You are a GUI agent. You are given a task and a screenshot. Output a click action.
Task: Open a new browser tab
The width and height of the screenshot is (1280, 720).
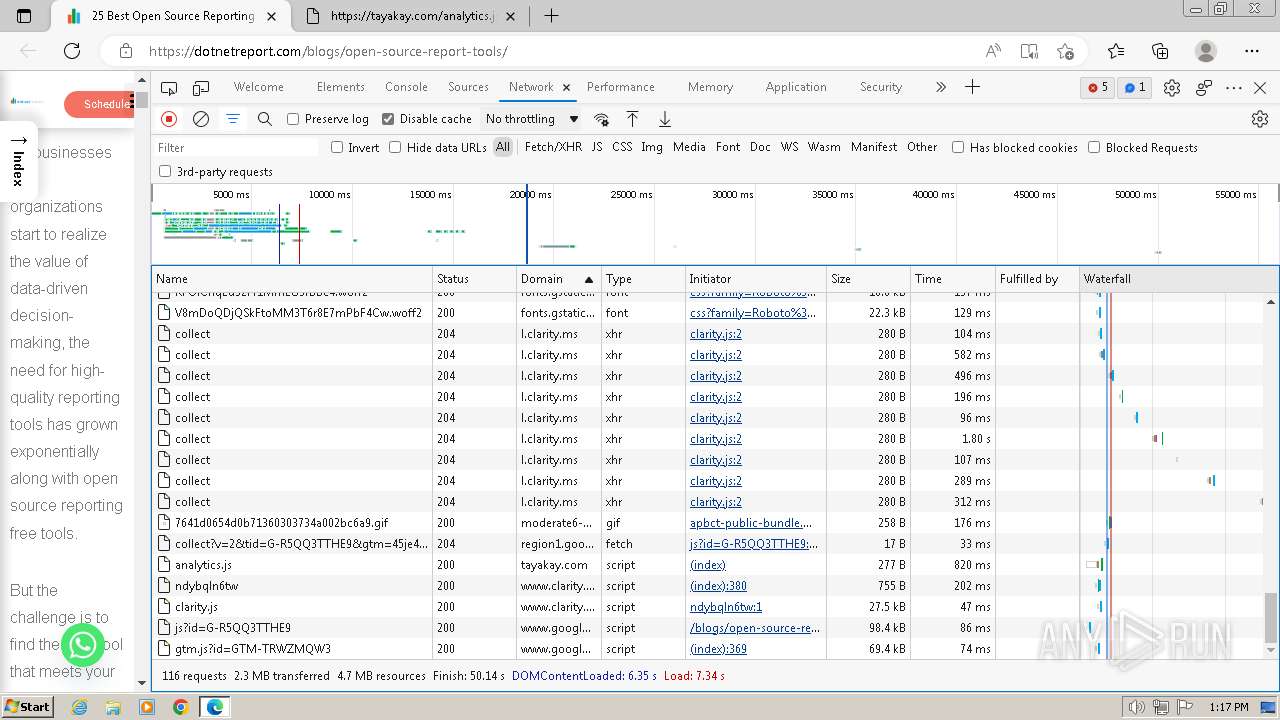[x=551, y=16]
